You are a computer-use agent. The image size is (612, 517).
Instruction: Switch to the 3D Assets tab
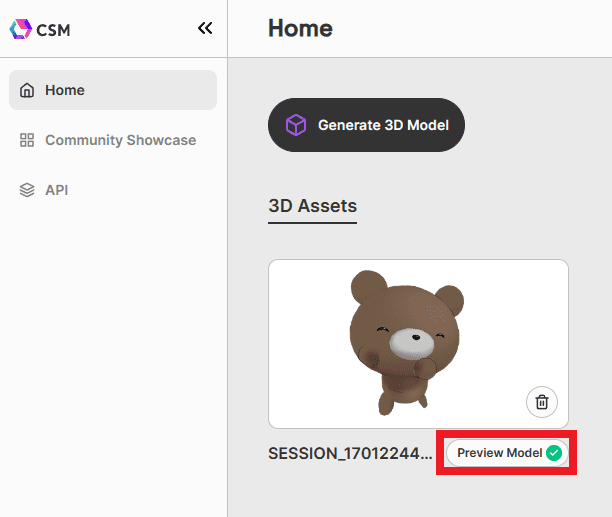[x=312, y=207]
